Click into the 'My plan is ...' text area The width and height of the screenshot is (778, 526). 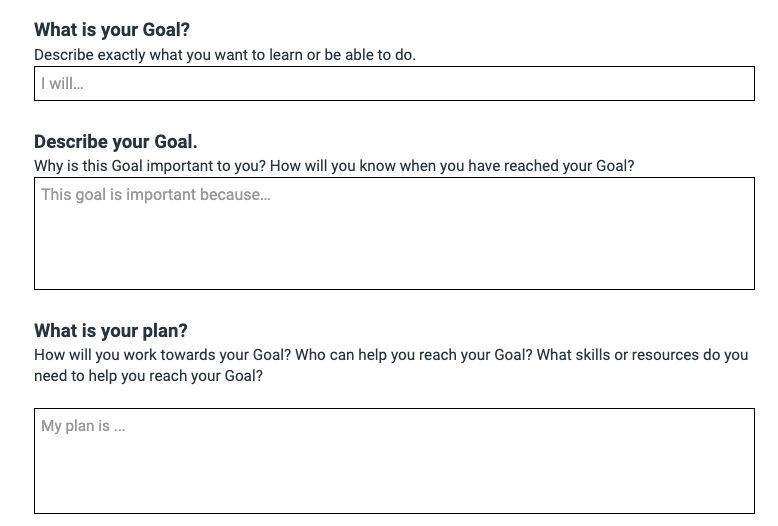394,465
